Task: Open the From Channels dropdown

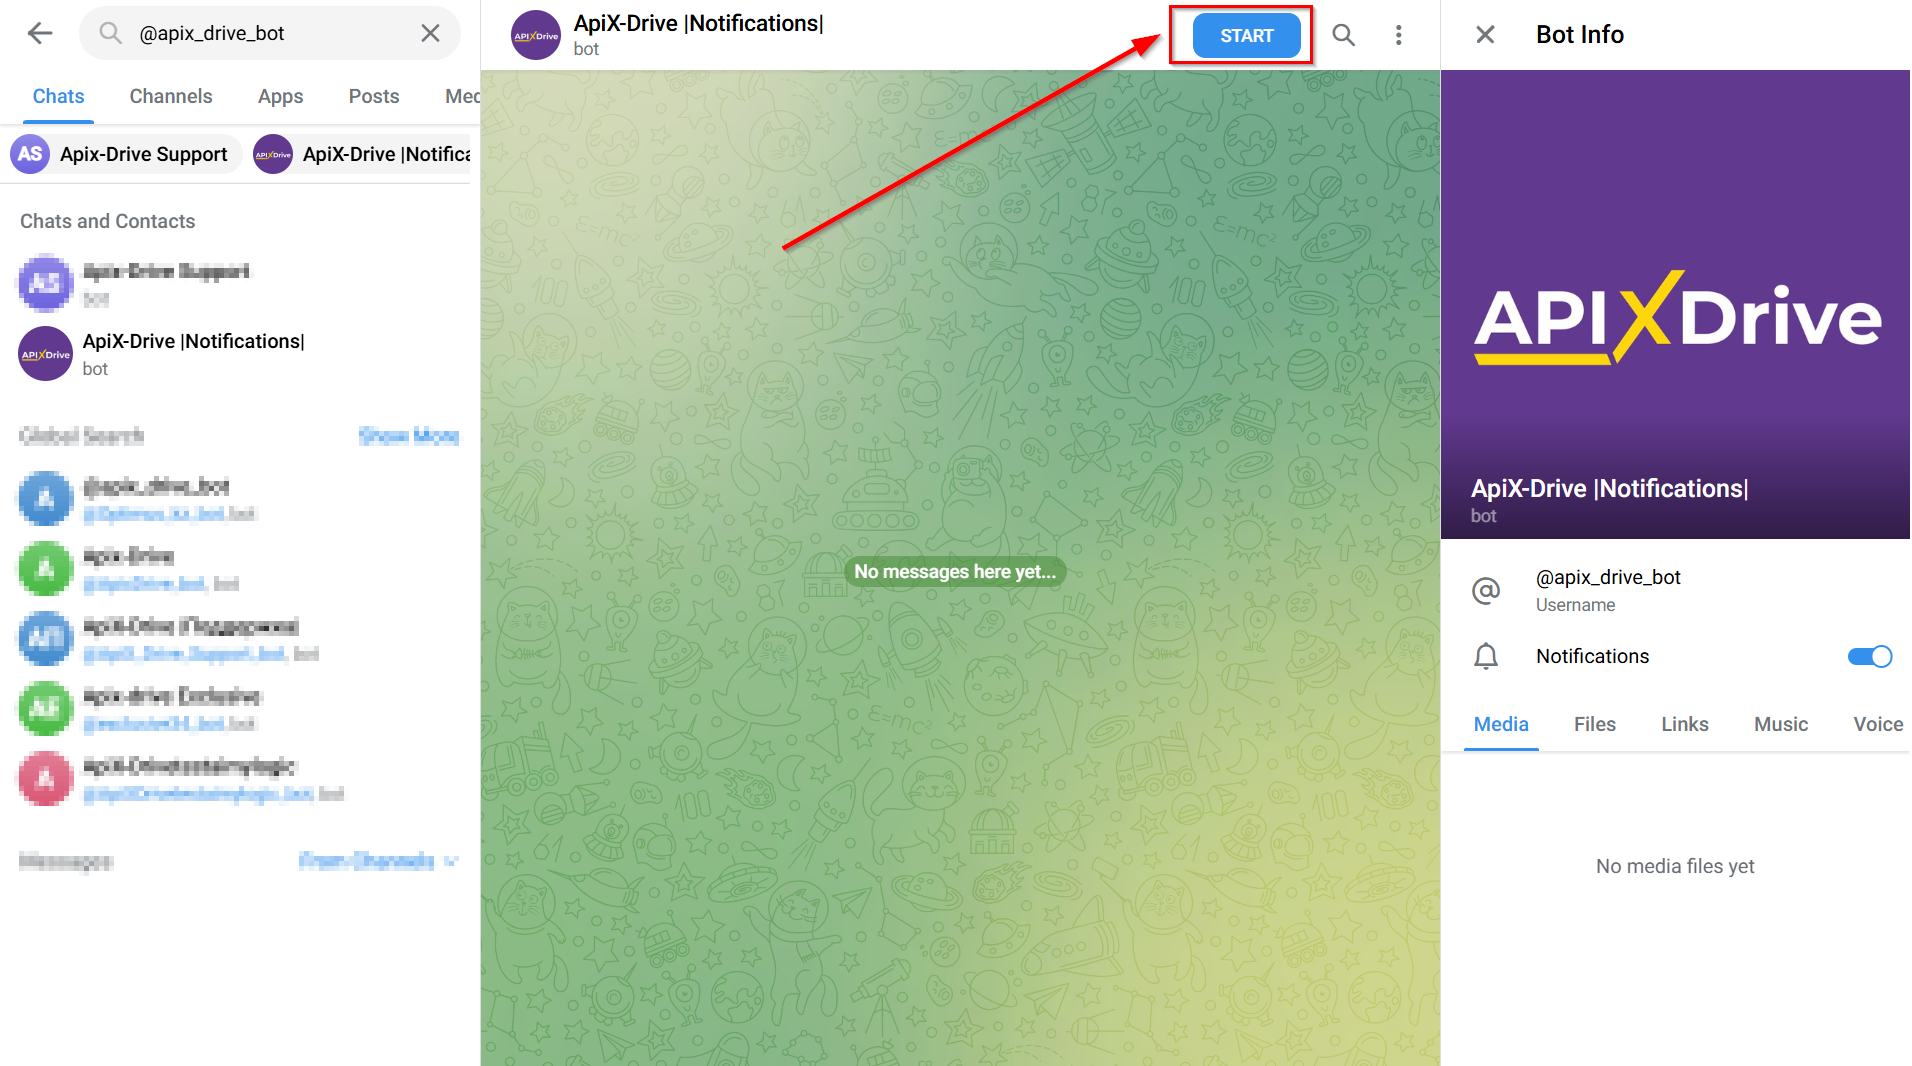Action: (378, 861)
